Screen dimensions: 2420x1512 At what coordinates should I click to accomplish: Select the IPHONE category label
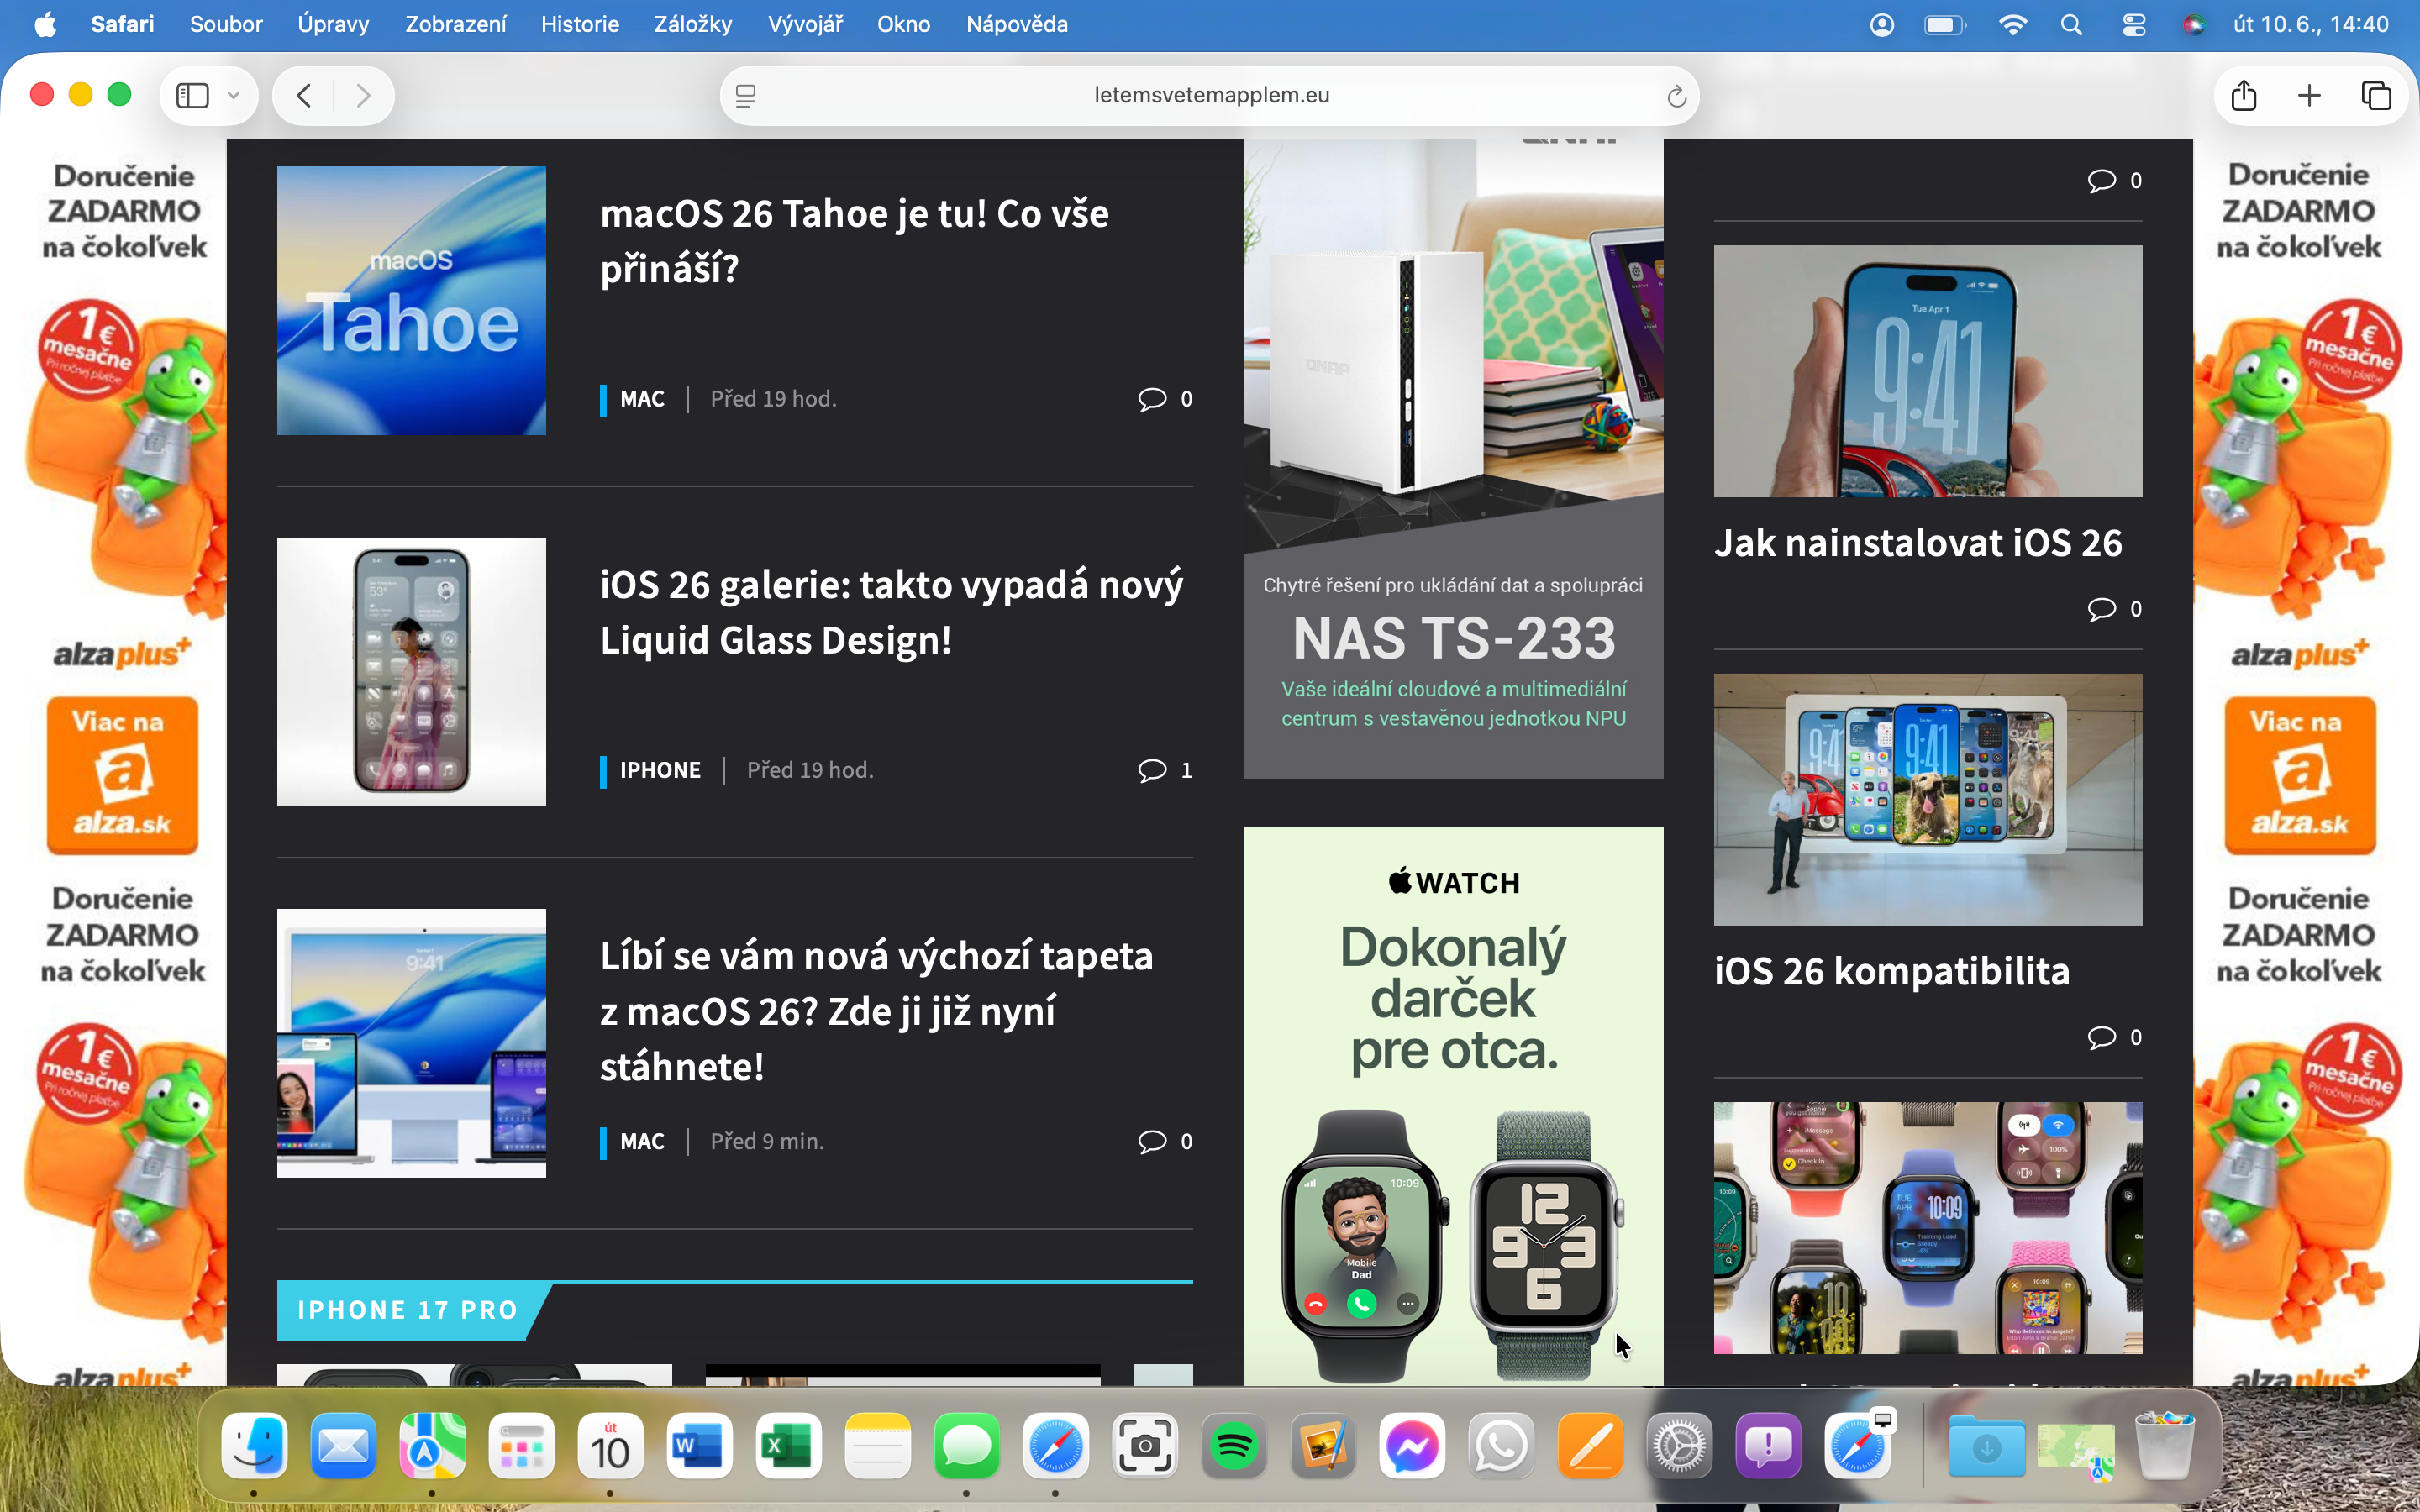660,770
